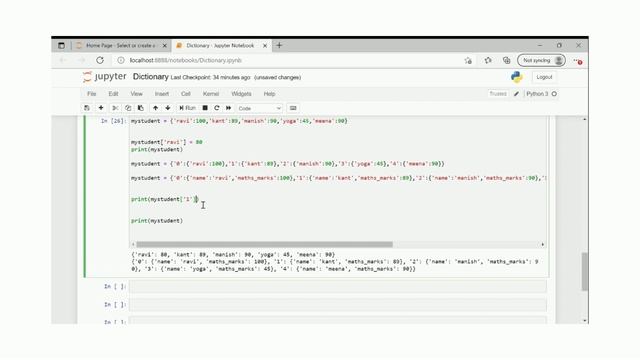Open the File menu
The width and height of the screenshot is (640, 360).
[x=91, y=94]
